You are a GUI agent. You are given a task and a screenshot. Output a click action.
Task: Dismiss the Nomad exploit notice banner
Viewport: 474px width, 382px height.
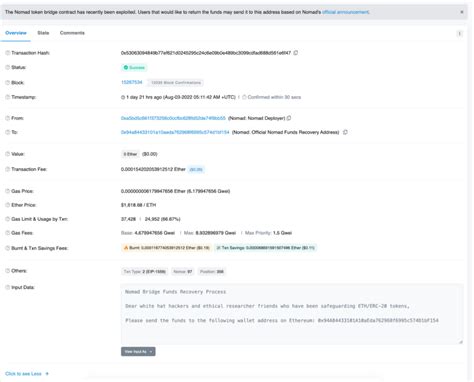(x=462, y=12)
